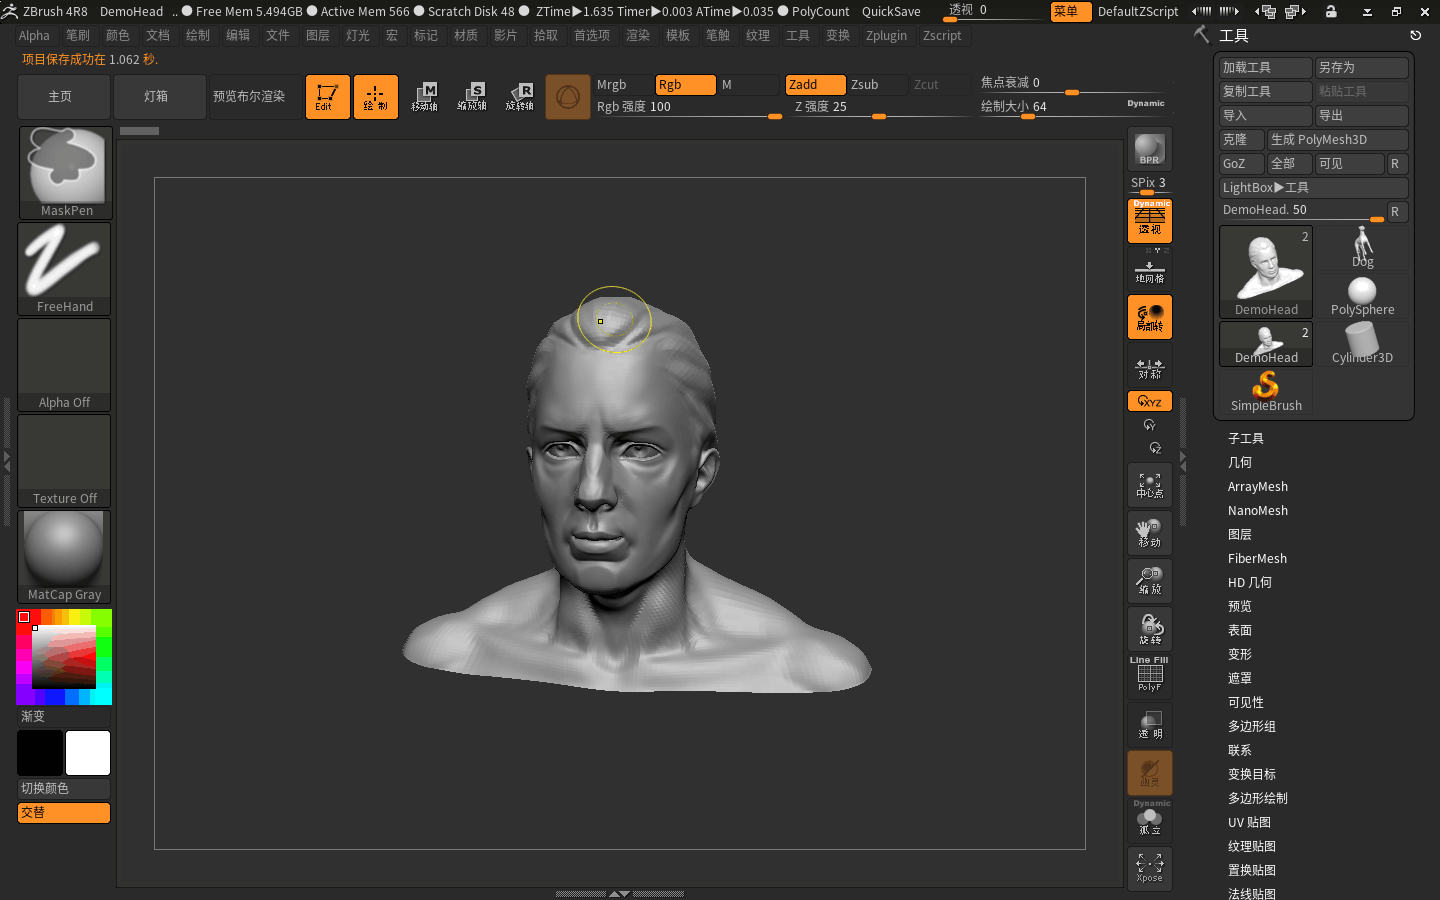The width and height of the screenshot is (1440, 900).
Task: Select the 缩放轴 Scale icon
Action: (472, 96)
